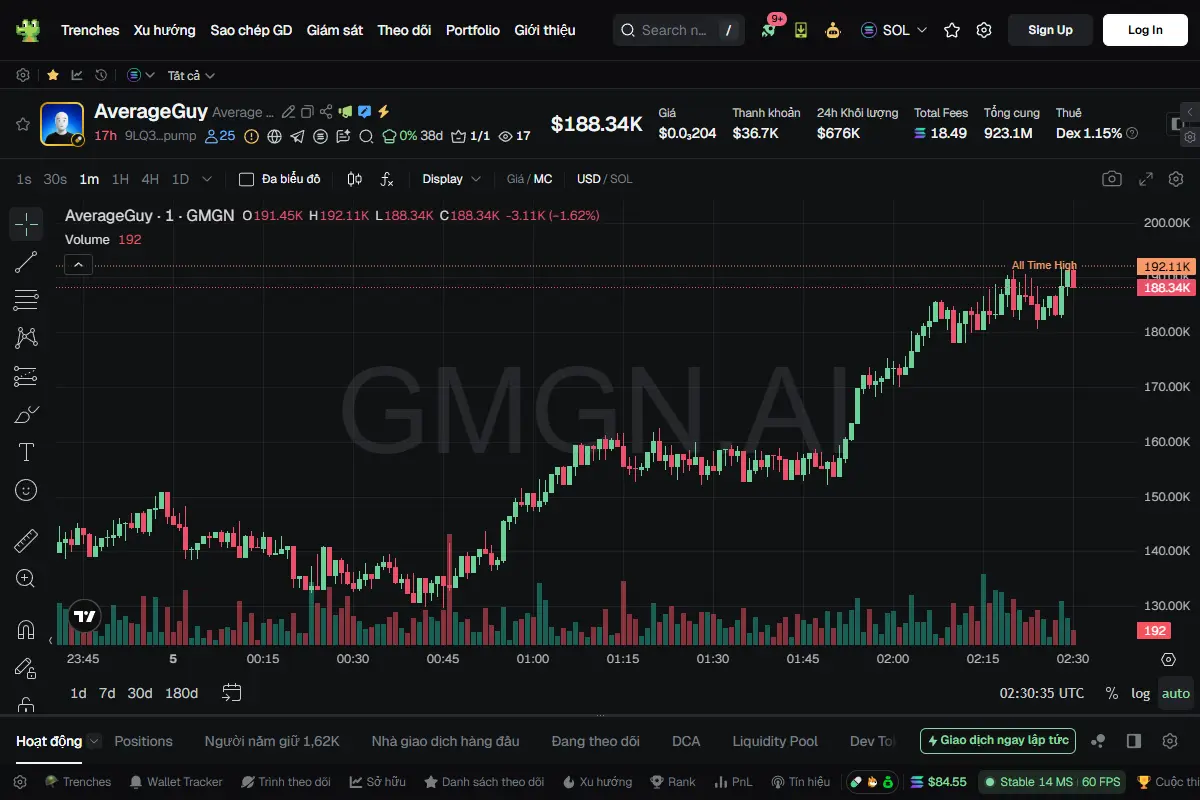Expand more timeframe options chevron

pos(207,179)
